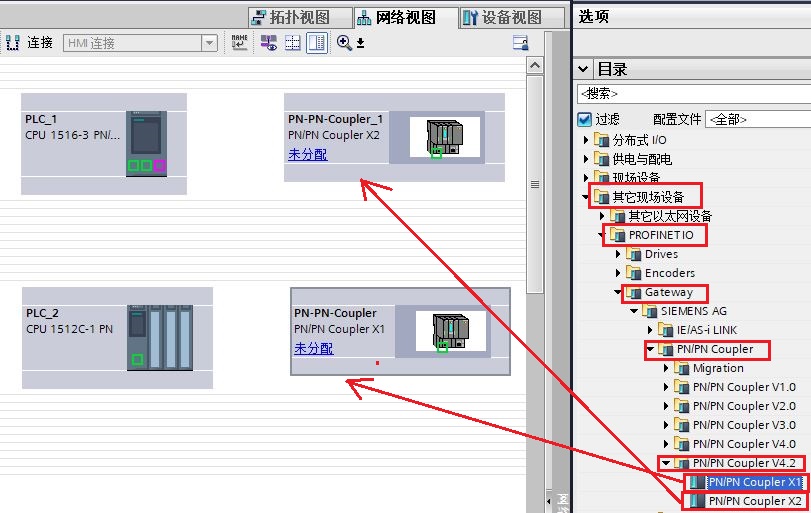
Task: Select PN/PN Coupler X2 catalog item
Action: coord(755,501)
